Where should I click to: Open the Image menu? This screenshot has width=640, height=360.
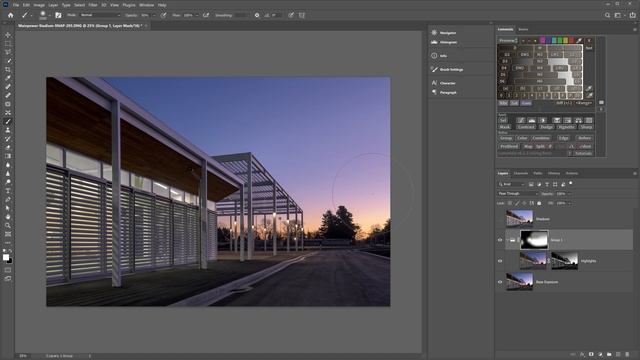[x=39, y=5]
